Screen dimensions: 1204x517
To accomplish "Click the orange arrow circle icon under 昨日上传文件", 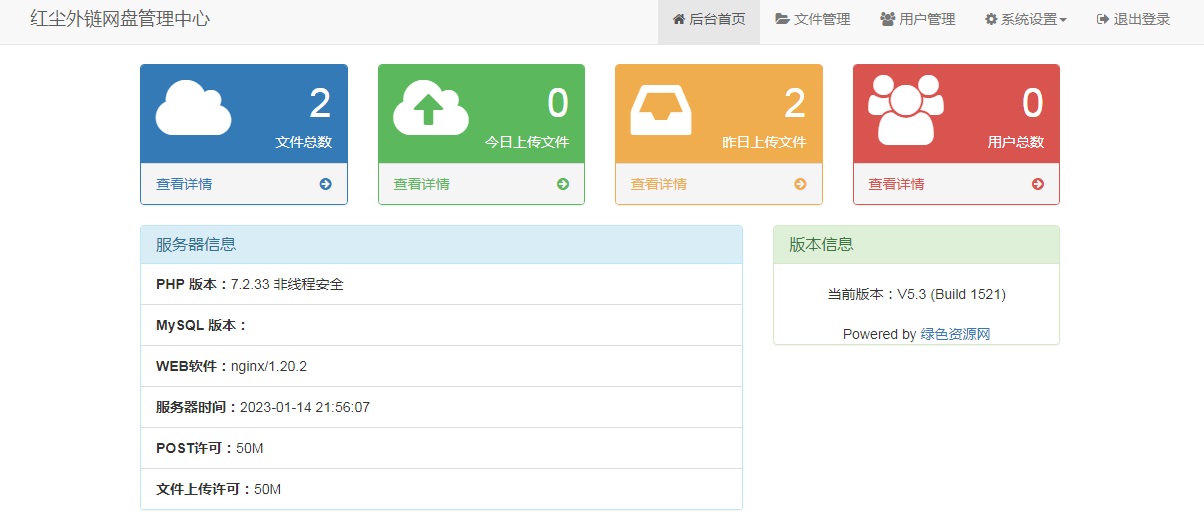I will tap(800, 184).
